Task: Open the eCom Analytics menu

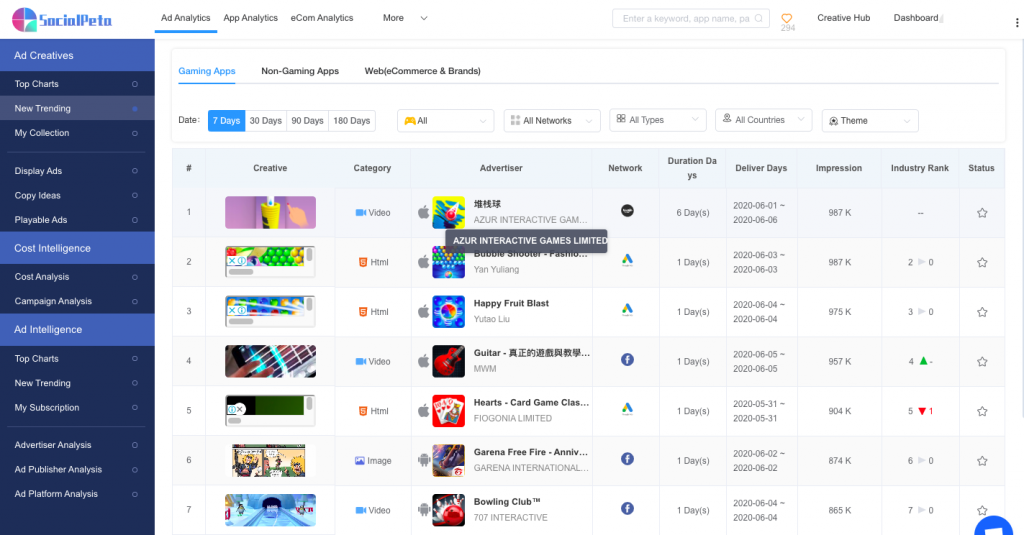Action: click(322, 18)
